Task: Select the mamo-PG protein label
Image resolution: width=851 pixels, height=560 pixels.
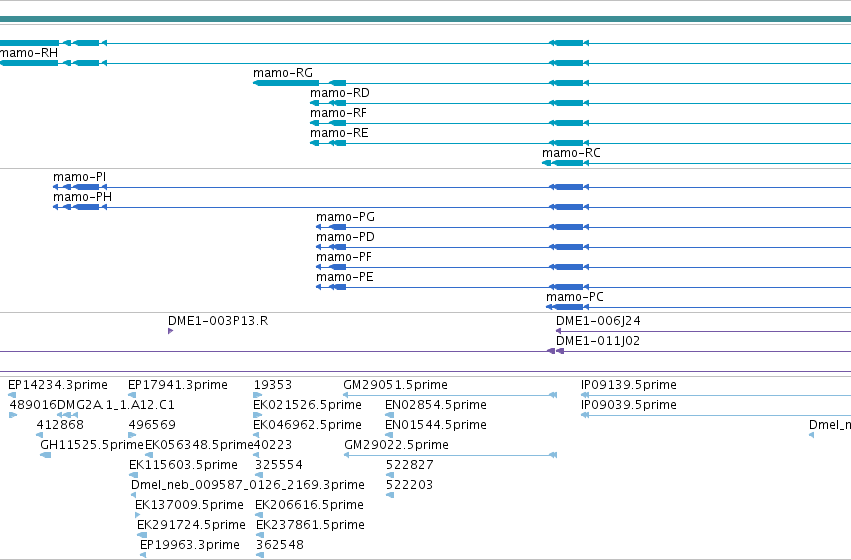Action: [346, 217]
